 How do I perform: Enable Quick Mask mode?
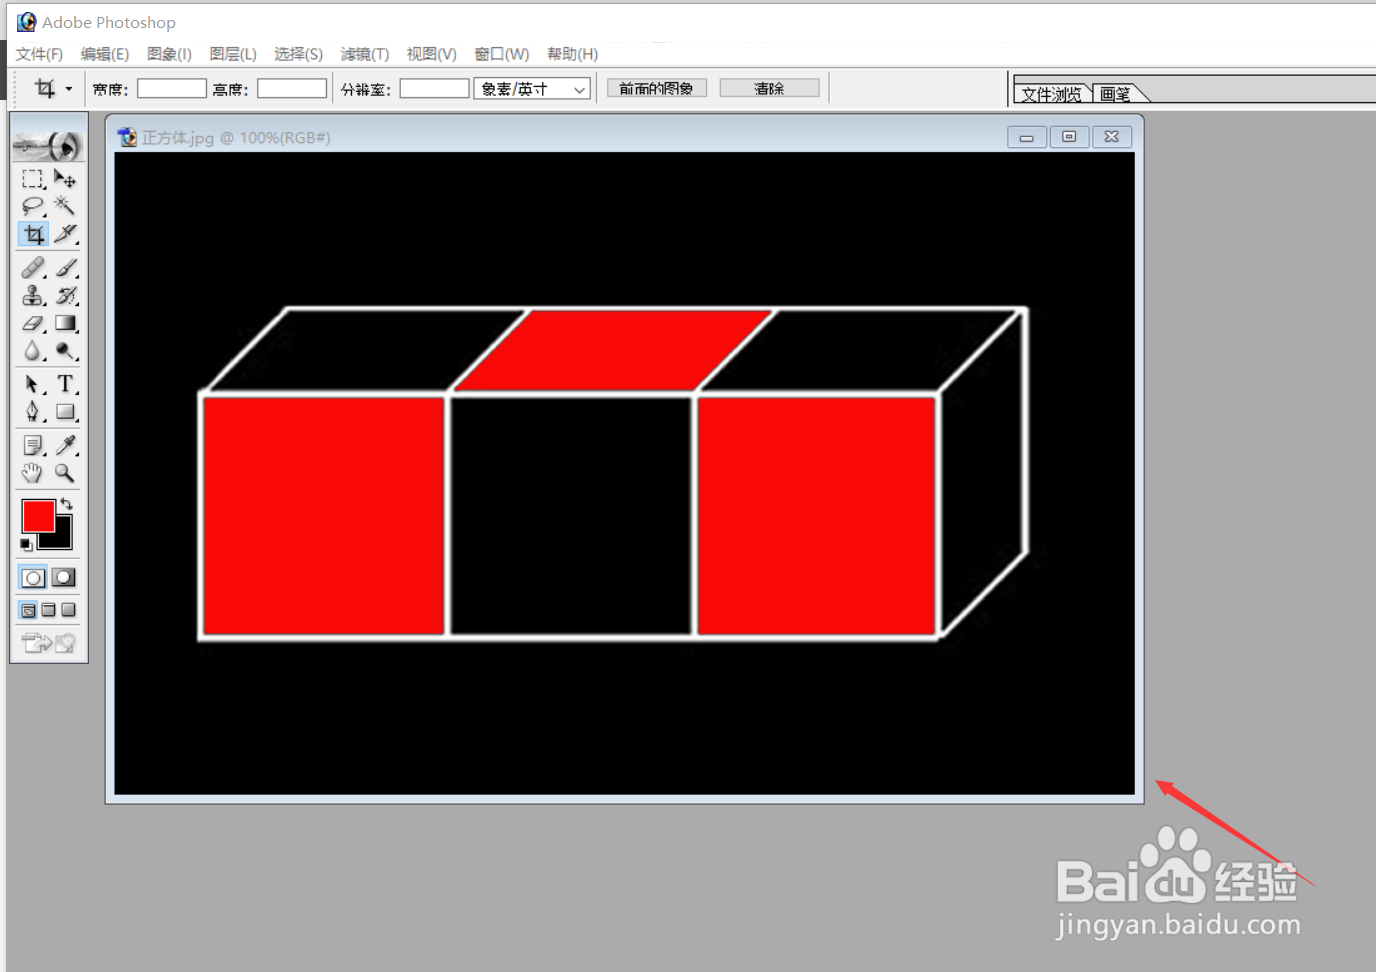[x=63, y=578]
